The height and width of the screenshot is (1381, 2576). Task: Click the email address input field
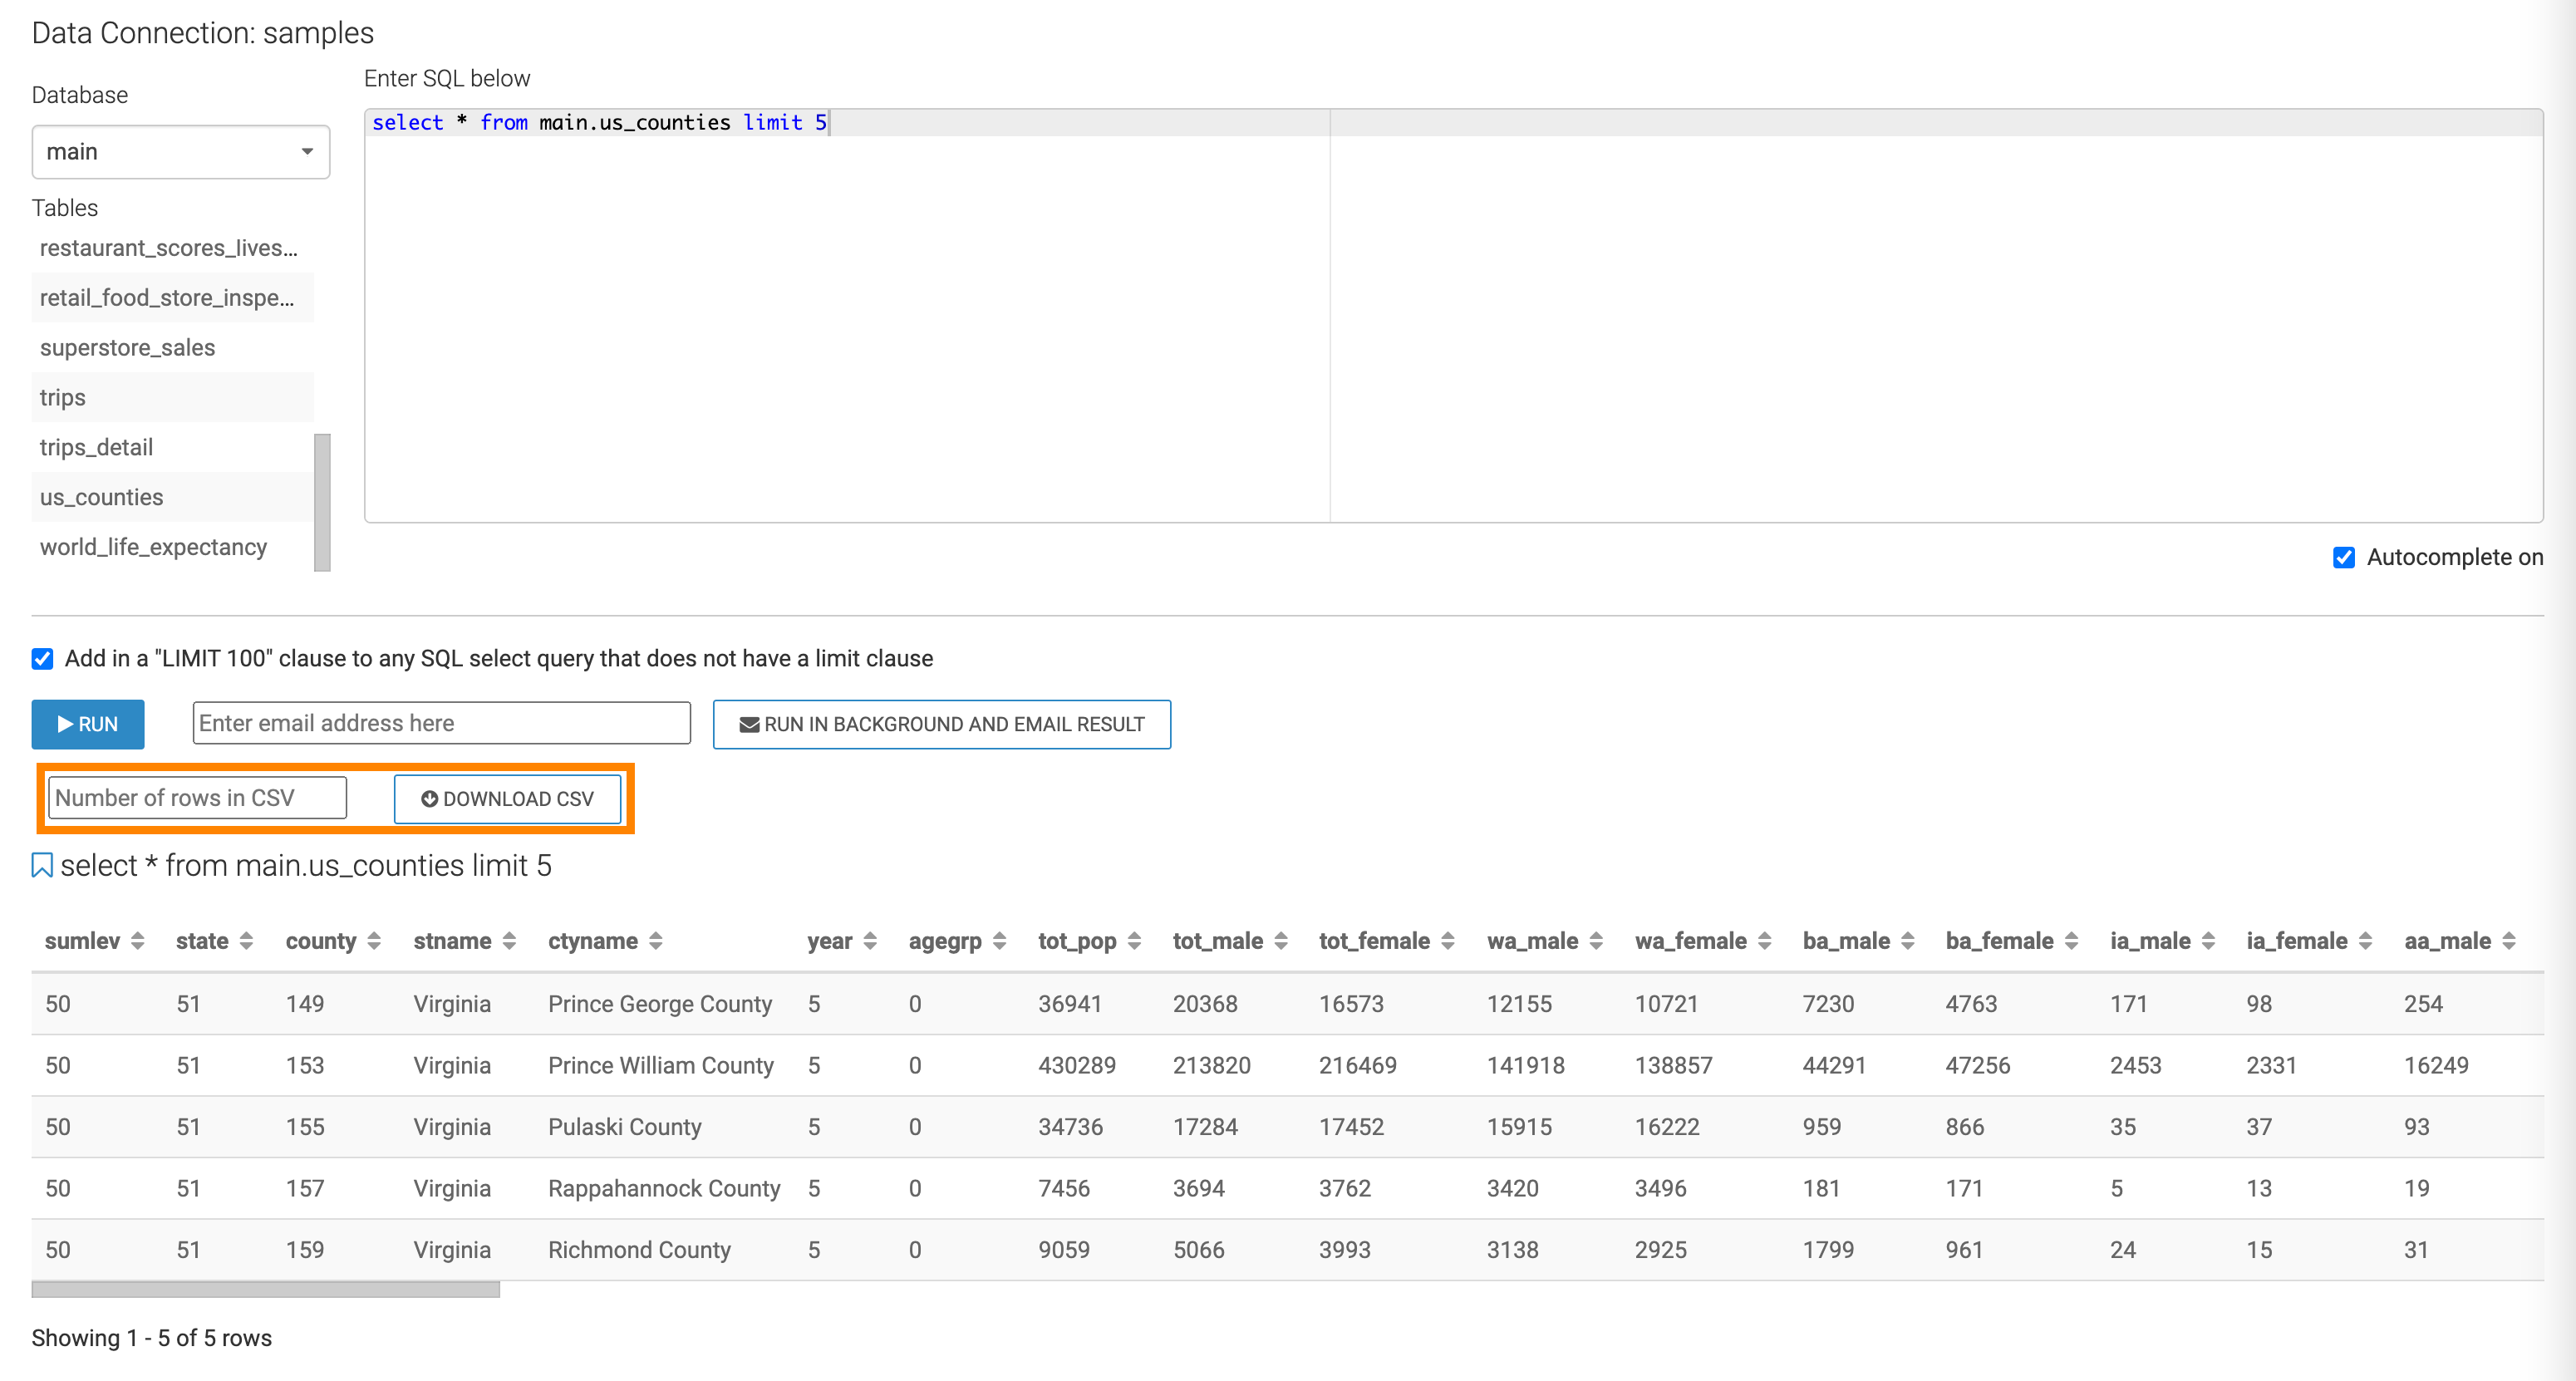pyautogui.click(x=441, y=723)
